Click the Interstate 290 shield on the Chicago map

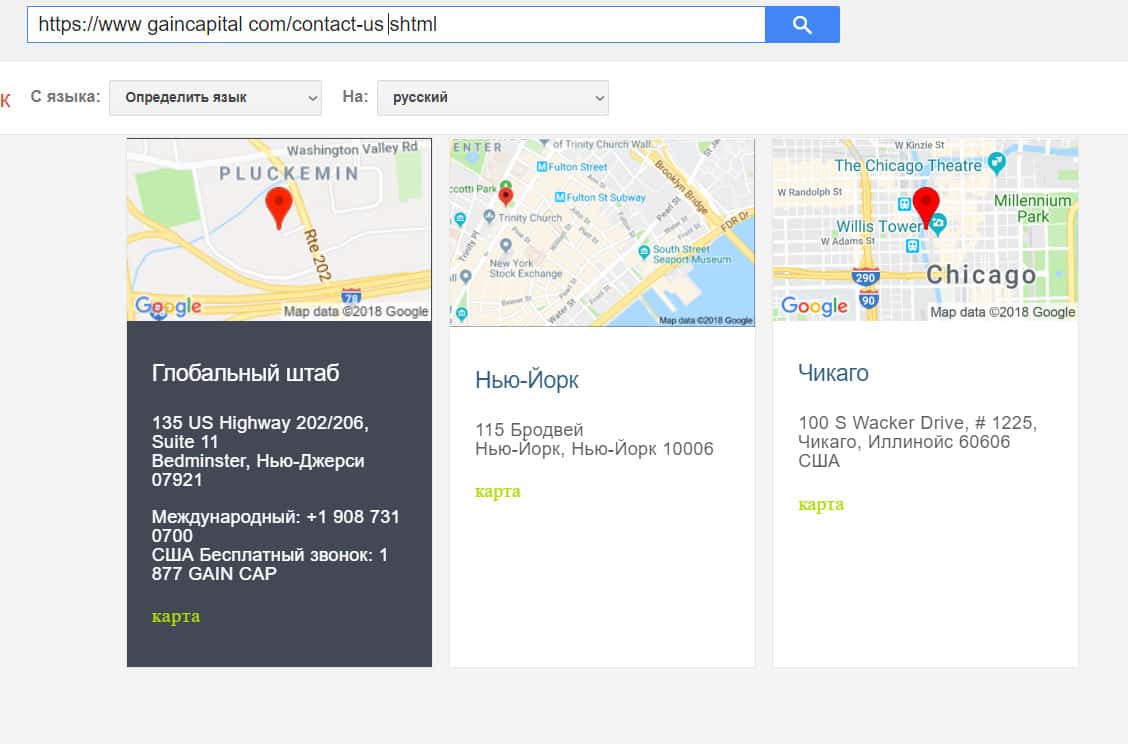865,277
